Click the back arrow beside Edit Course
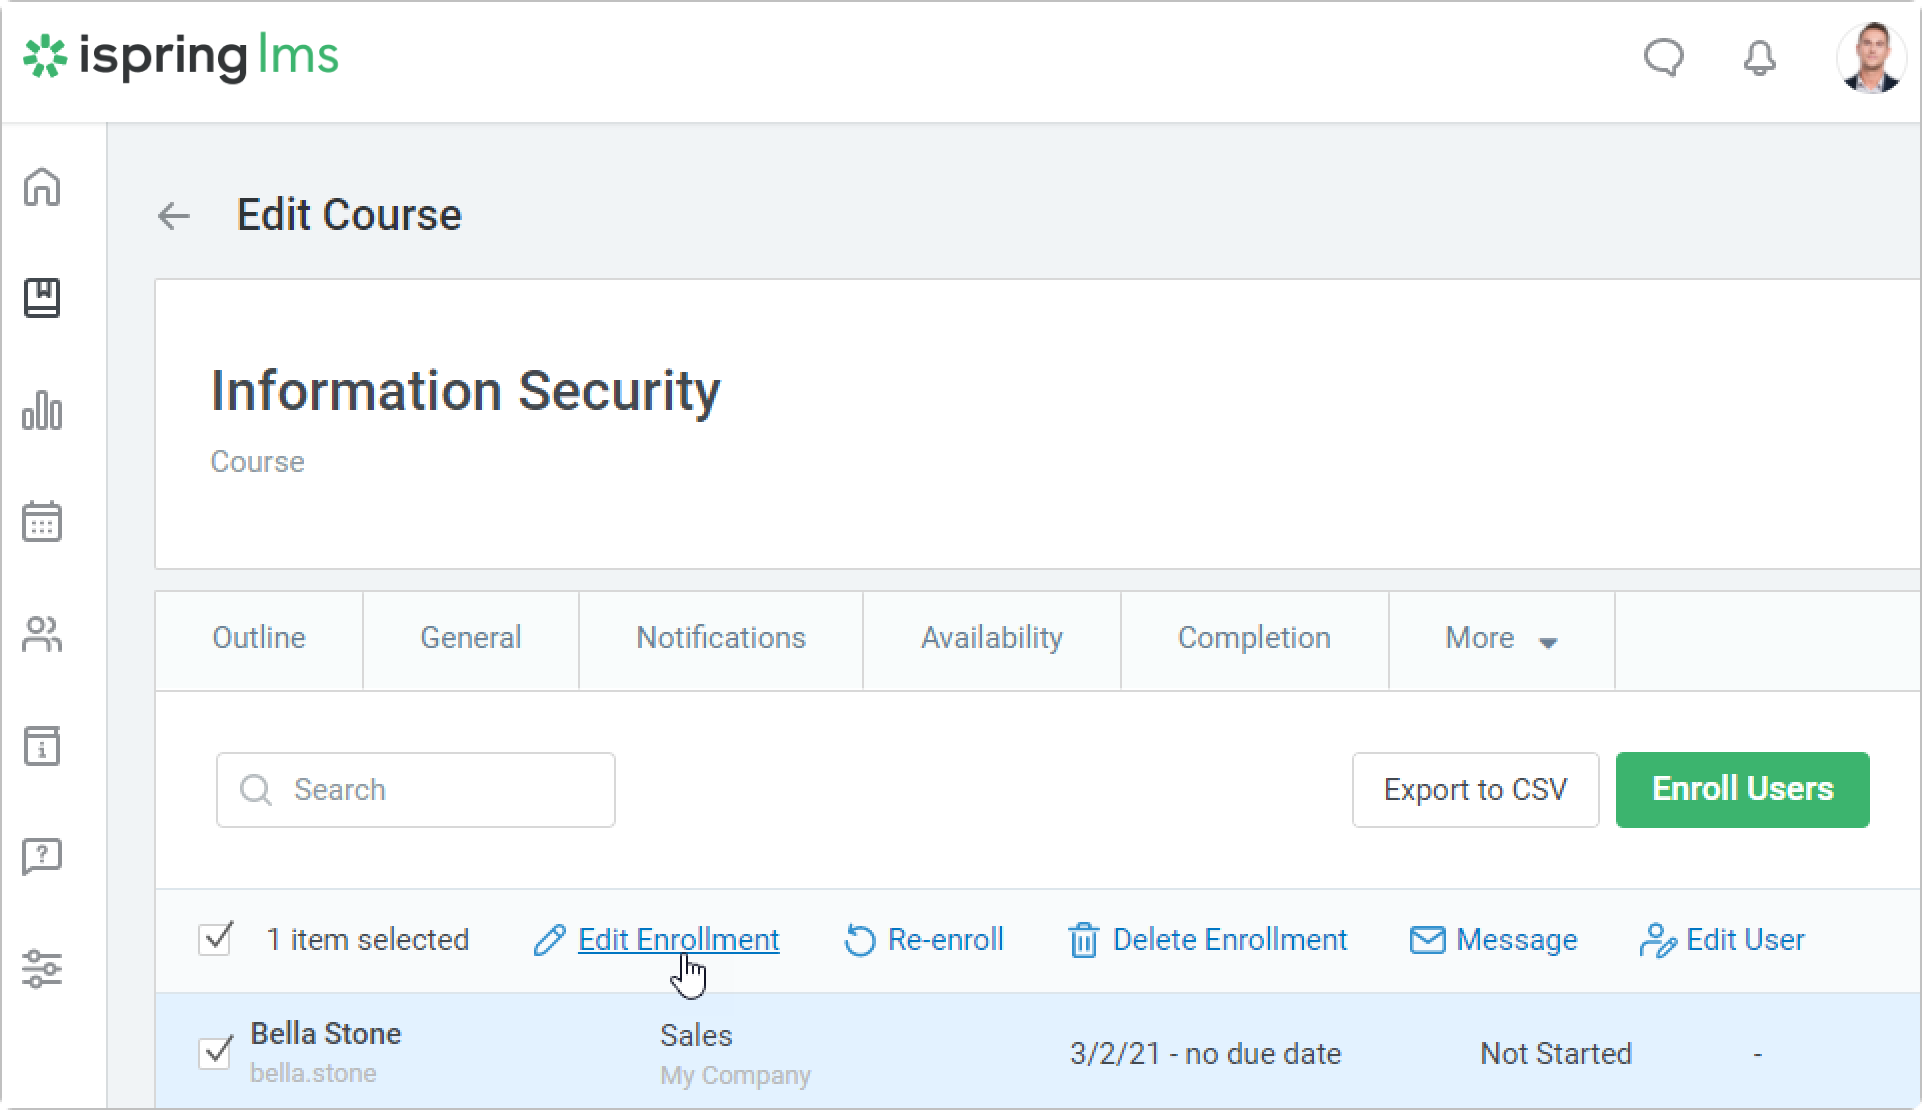 tap(174, 216)
